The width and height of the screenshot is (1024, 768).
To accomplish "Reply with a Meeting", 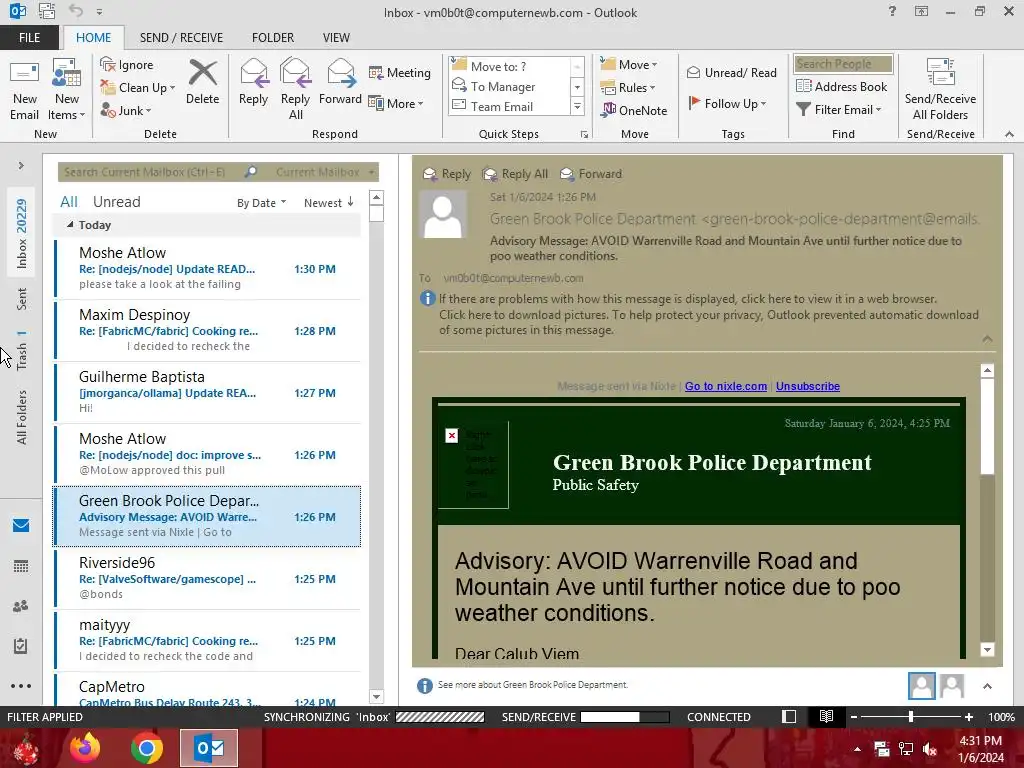I will [x=400, y=72].
